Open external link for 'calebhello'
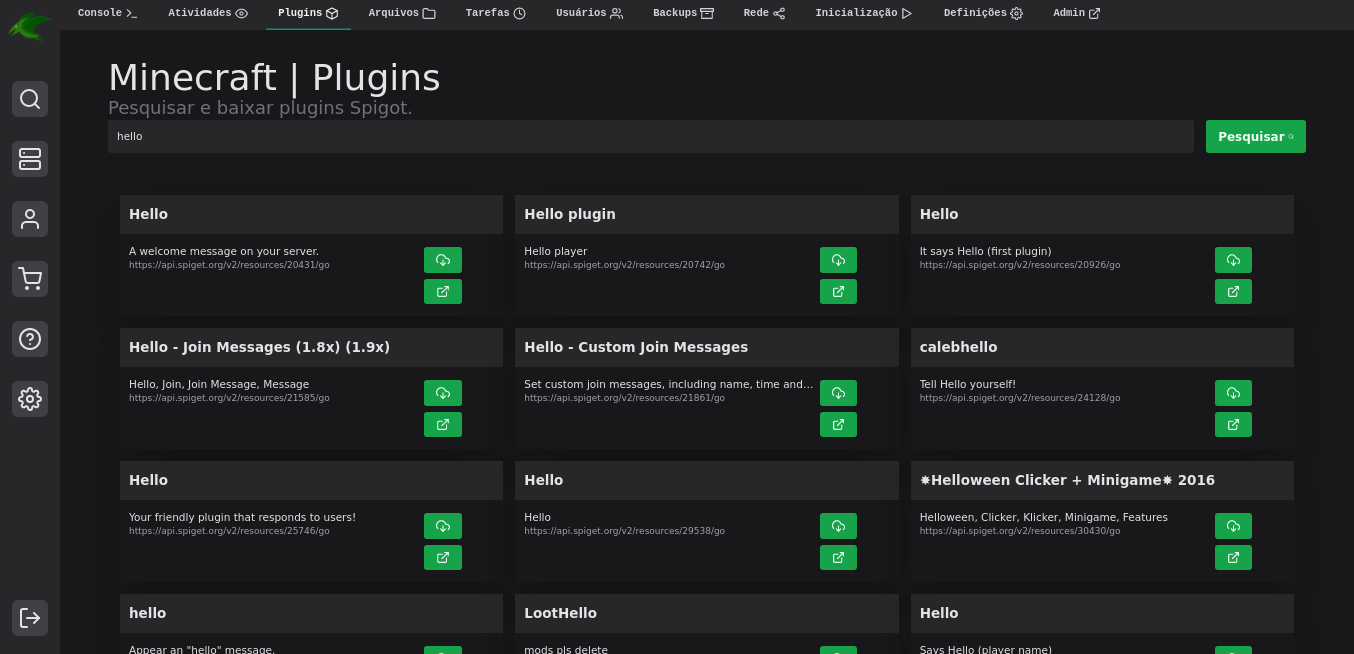 point(1233,424)
